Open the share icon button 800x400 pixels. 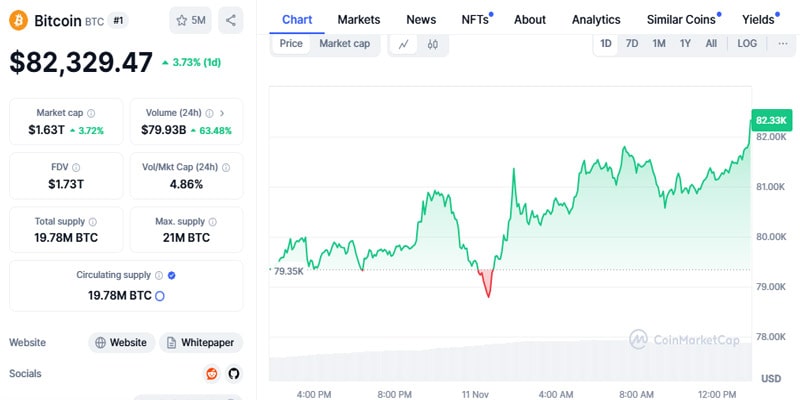click(x=231, y=20)
